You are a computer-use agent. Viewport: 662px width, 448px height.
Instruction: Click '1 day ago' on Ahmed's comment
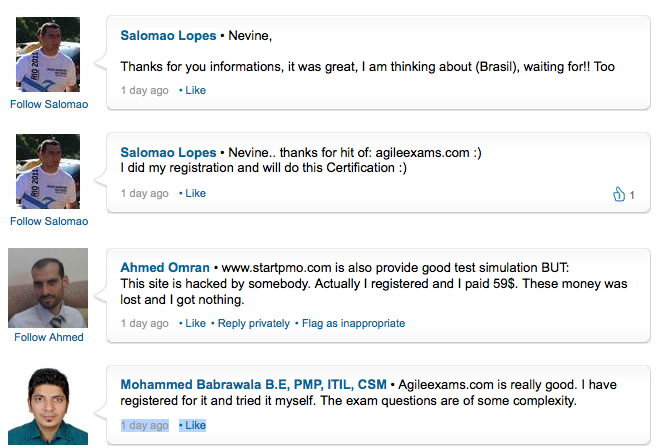click(145, 323)
